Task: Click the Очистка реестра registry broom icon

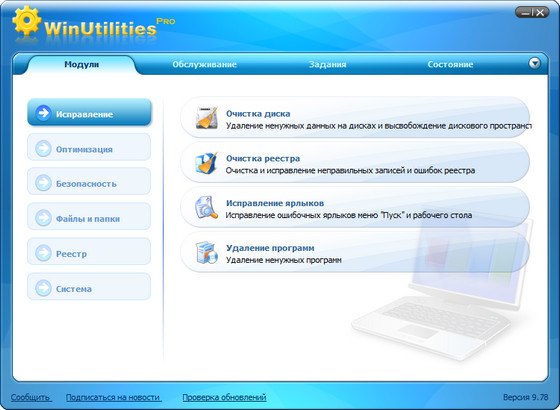Action: (x=206, y=162)
